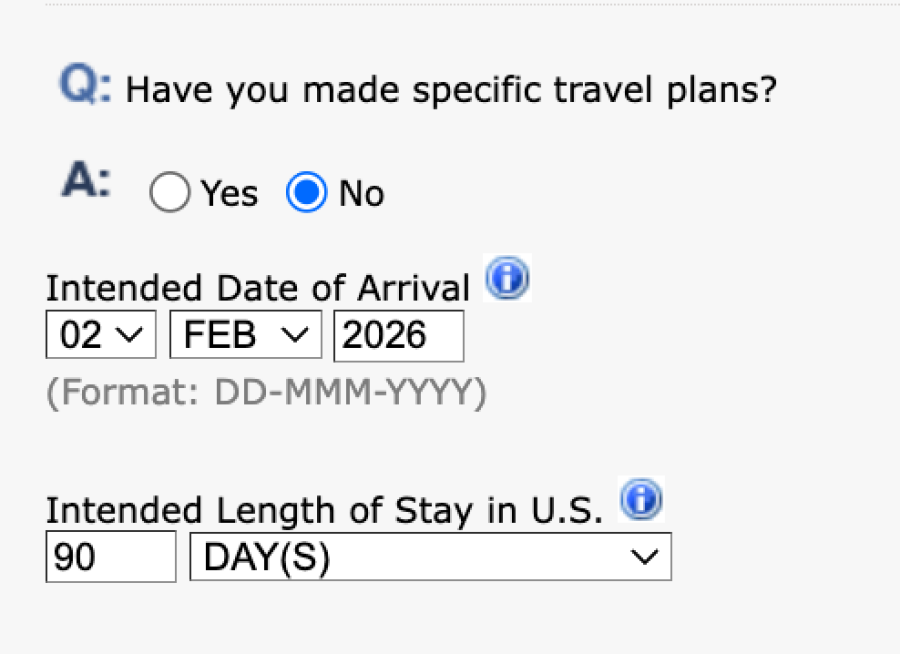This screenshot has width=900, height=654.
Task: Select the Yes radio button
Action: pos(170,193)
